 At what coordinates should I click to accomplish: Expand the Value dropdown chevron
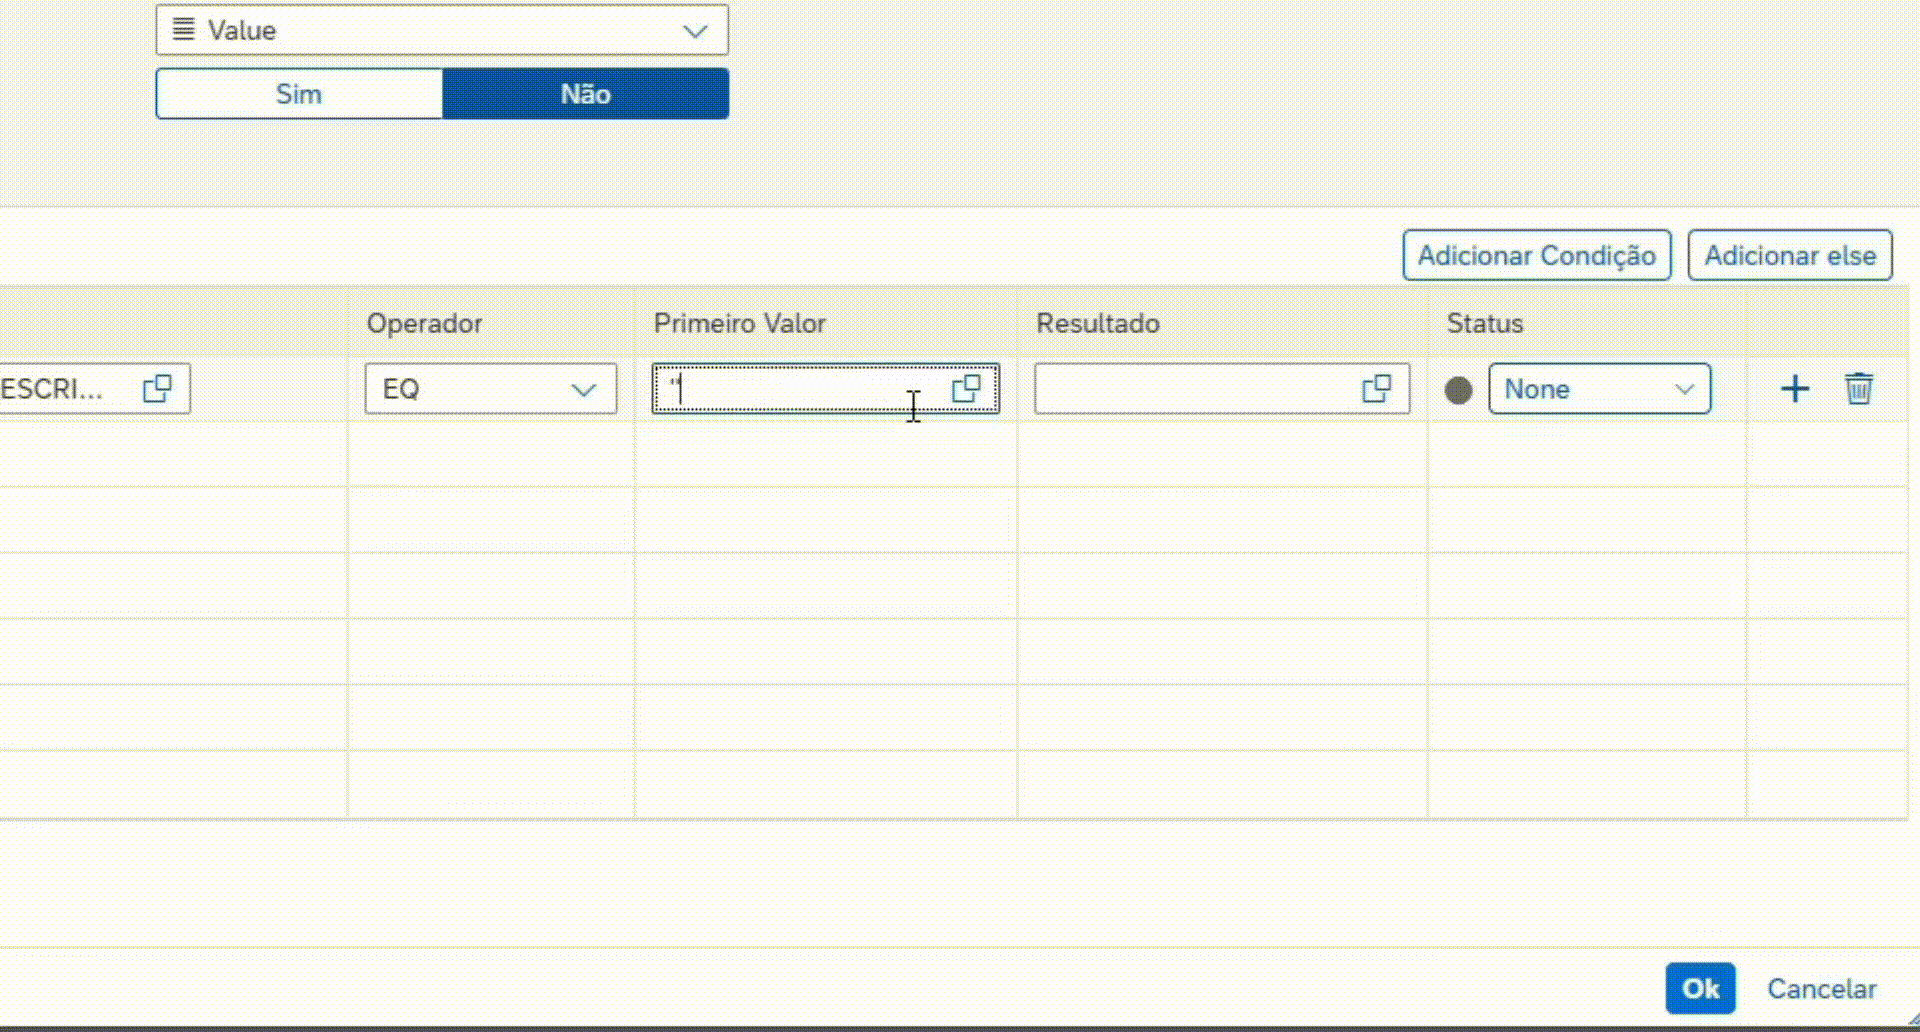pos(695,30)
